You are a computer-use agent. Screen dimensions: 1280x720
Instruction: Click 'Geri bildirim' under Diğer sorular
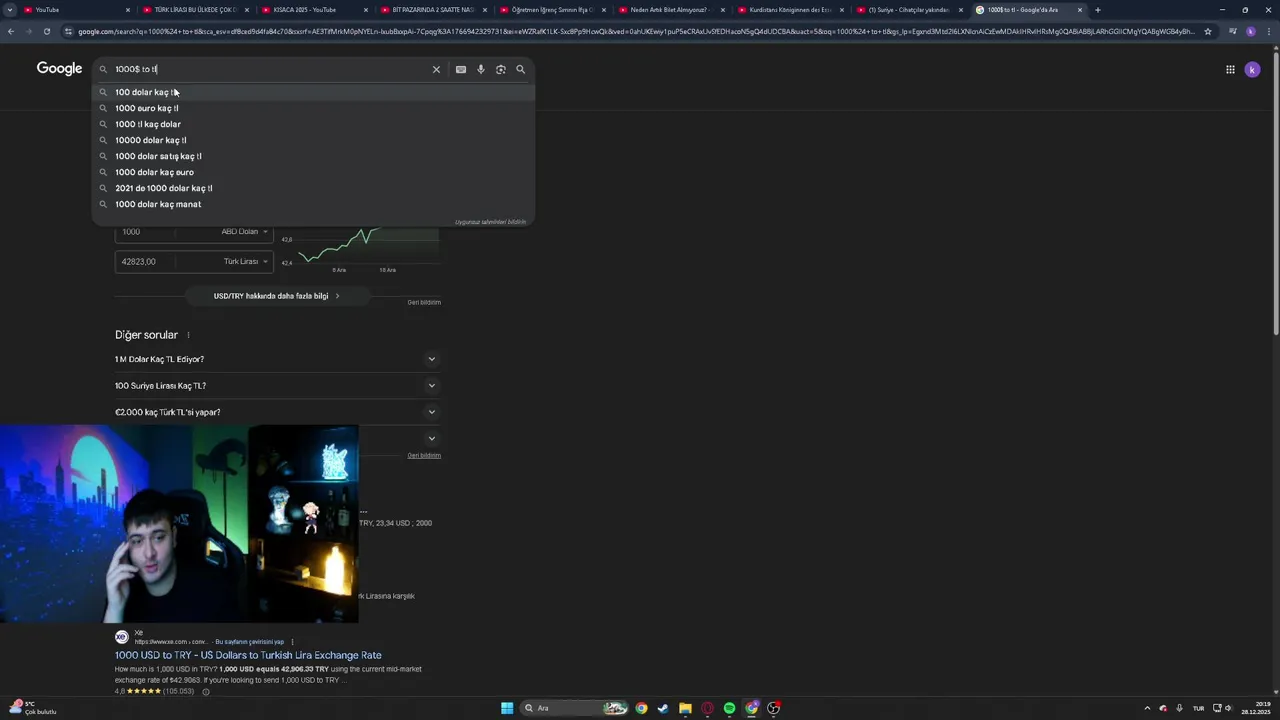424,455
